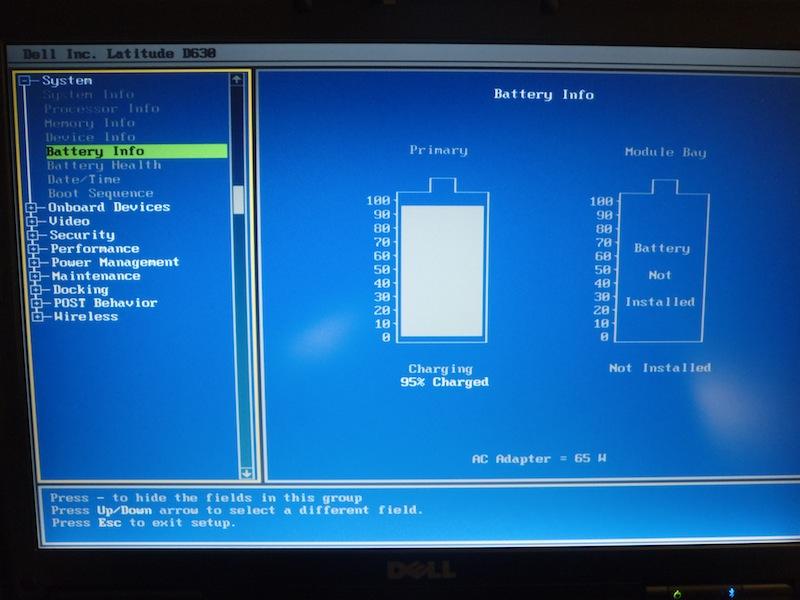Open the Boot Sequence settings

(x=101, y=193)
